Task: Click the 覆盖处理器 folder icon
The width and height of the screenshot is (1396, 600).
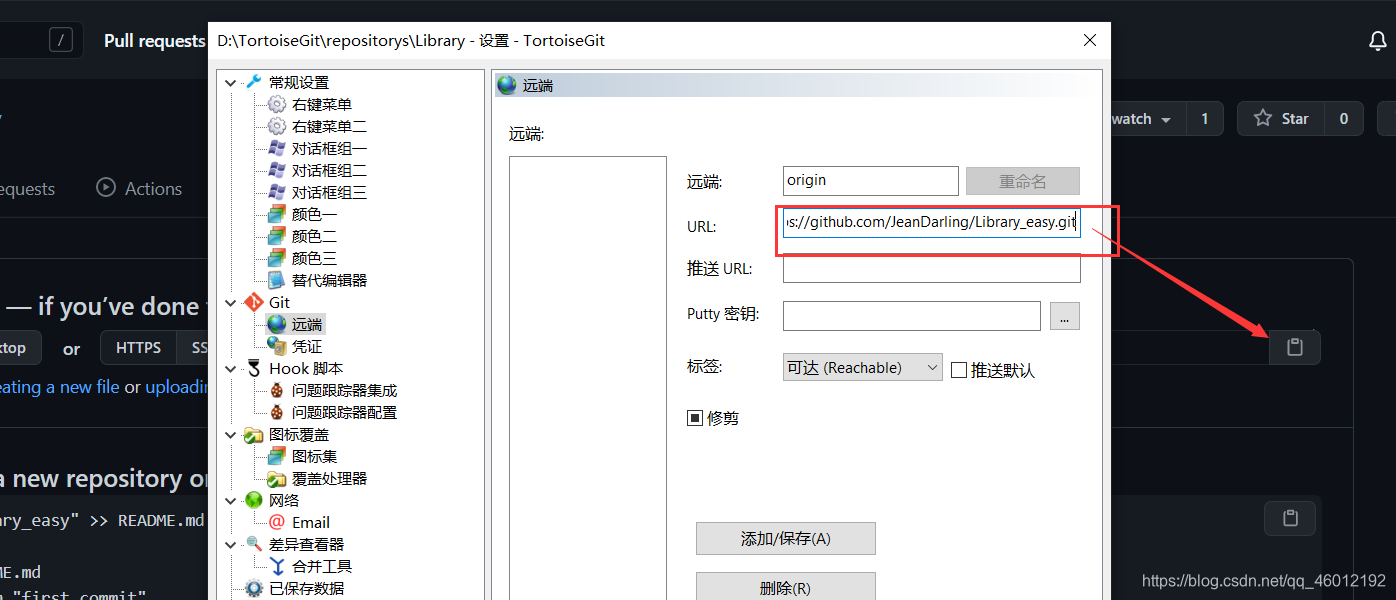Action: click(x=276, y=478)
